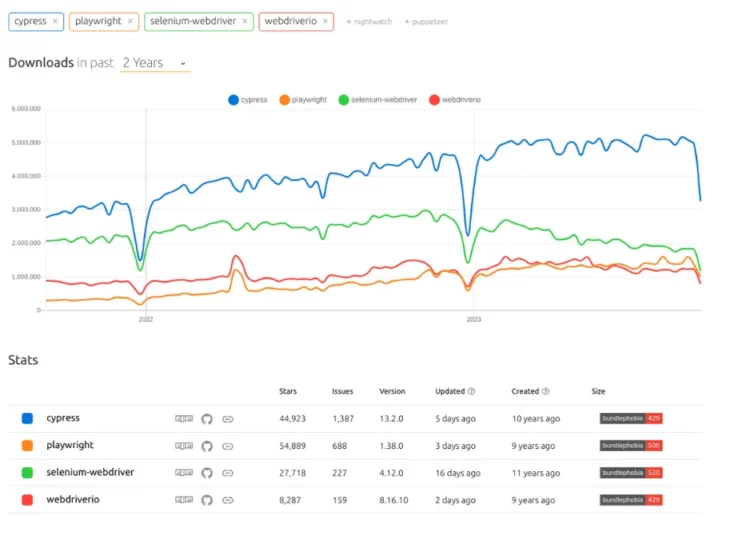750x536 pixels.
Task: Remove playwright tag with its x
Action: pos(130,22)
